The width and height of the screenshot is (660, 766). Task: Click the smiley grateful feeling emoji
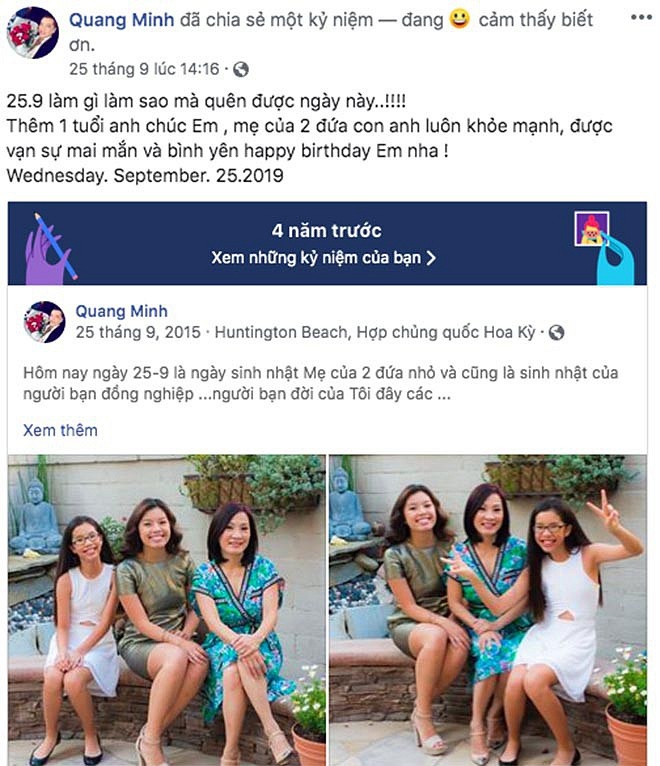[x=459, y=19]
